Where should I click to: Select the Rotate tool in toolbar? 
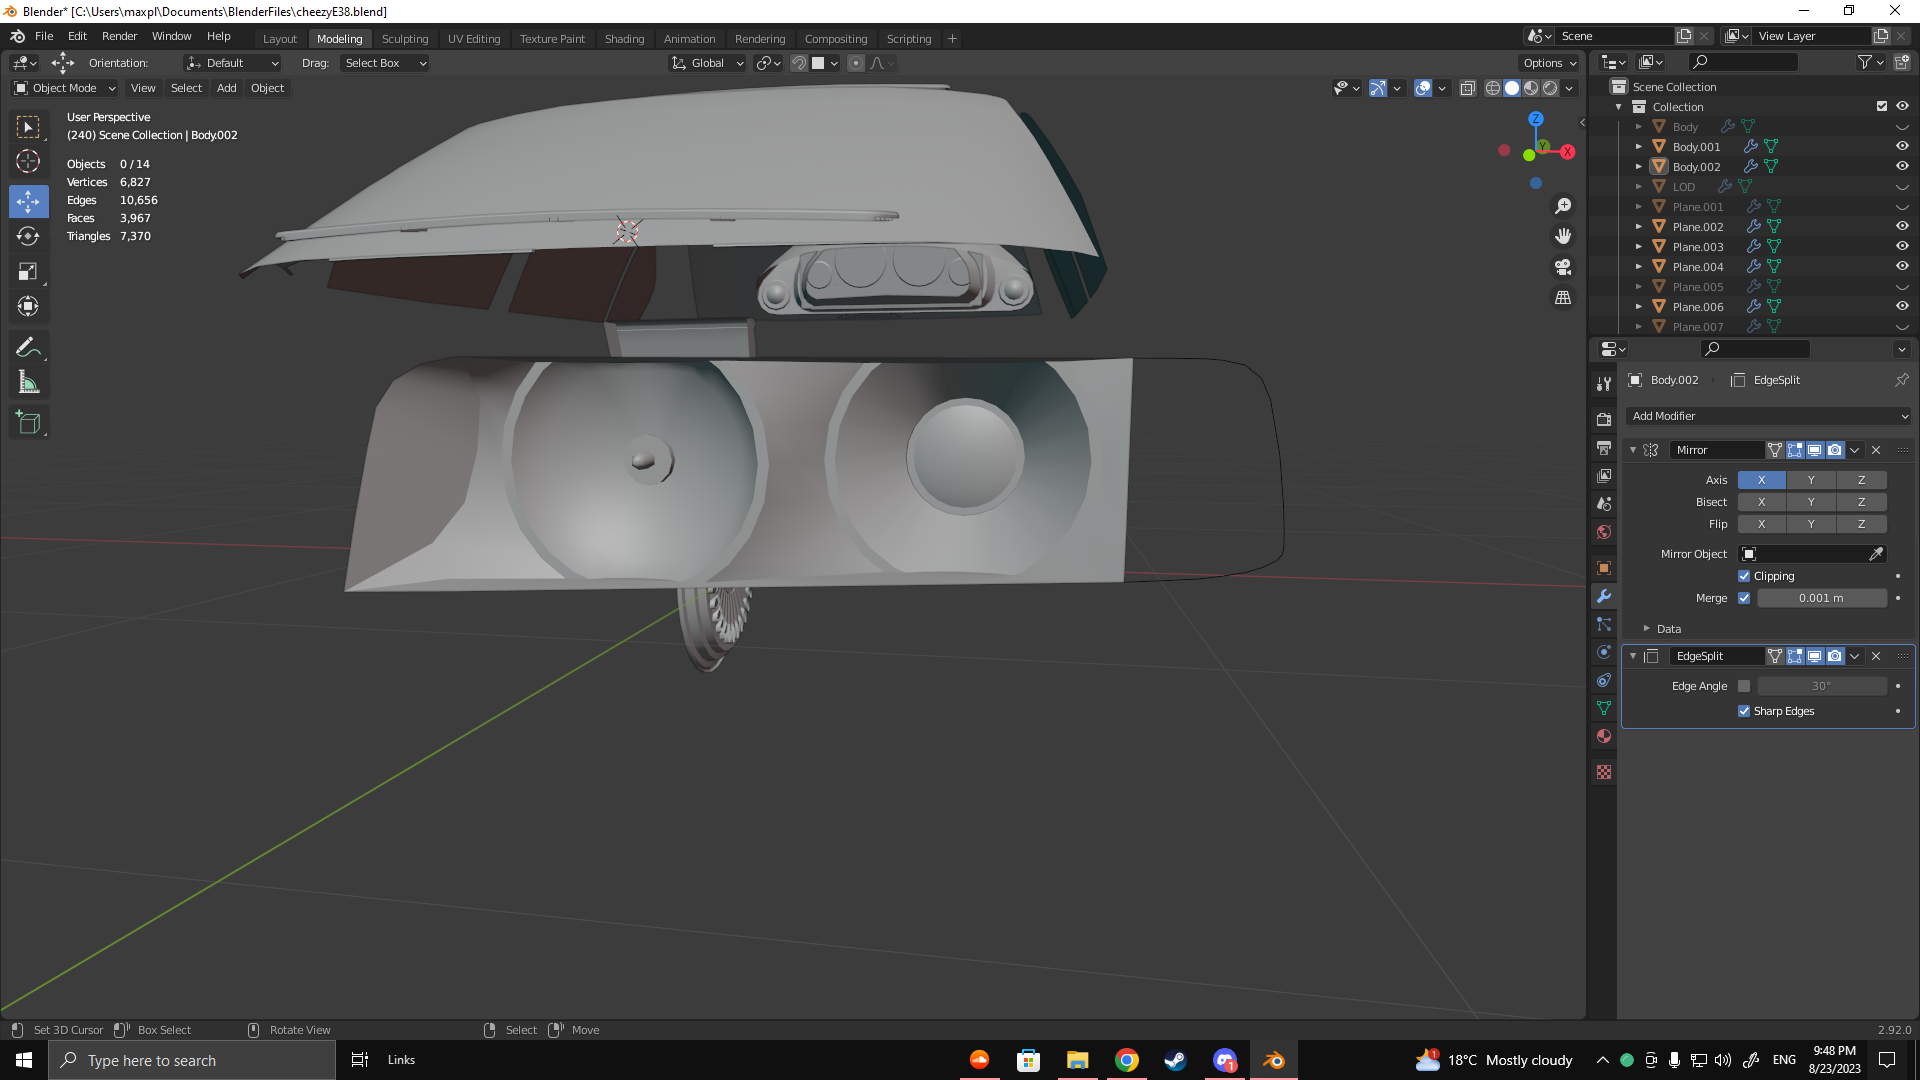[28, 237]
